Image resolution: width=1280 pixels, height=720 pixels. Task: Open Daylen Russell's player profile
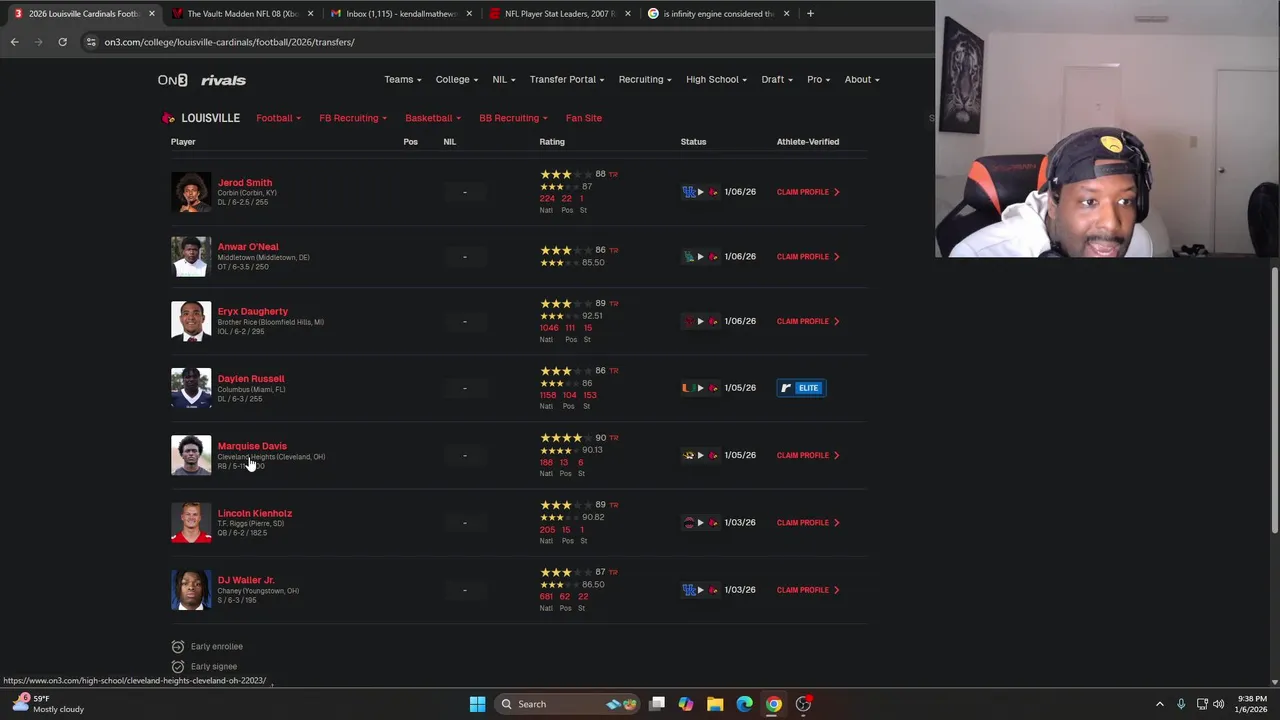pyautogui.click(x=251, y=379)
